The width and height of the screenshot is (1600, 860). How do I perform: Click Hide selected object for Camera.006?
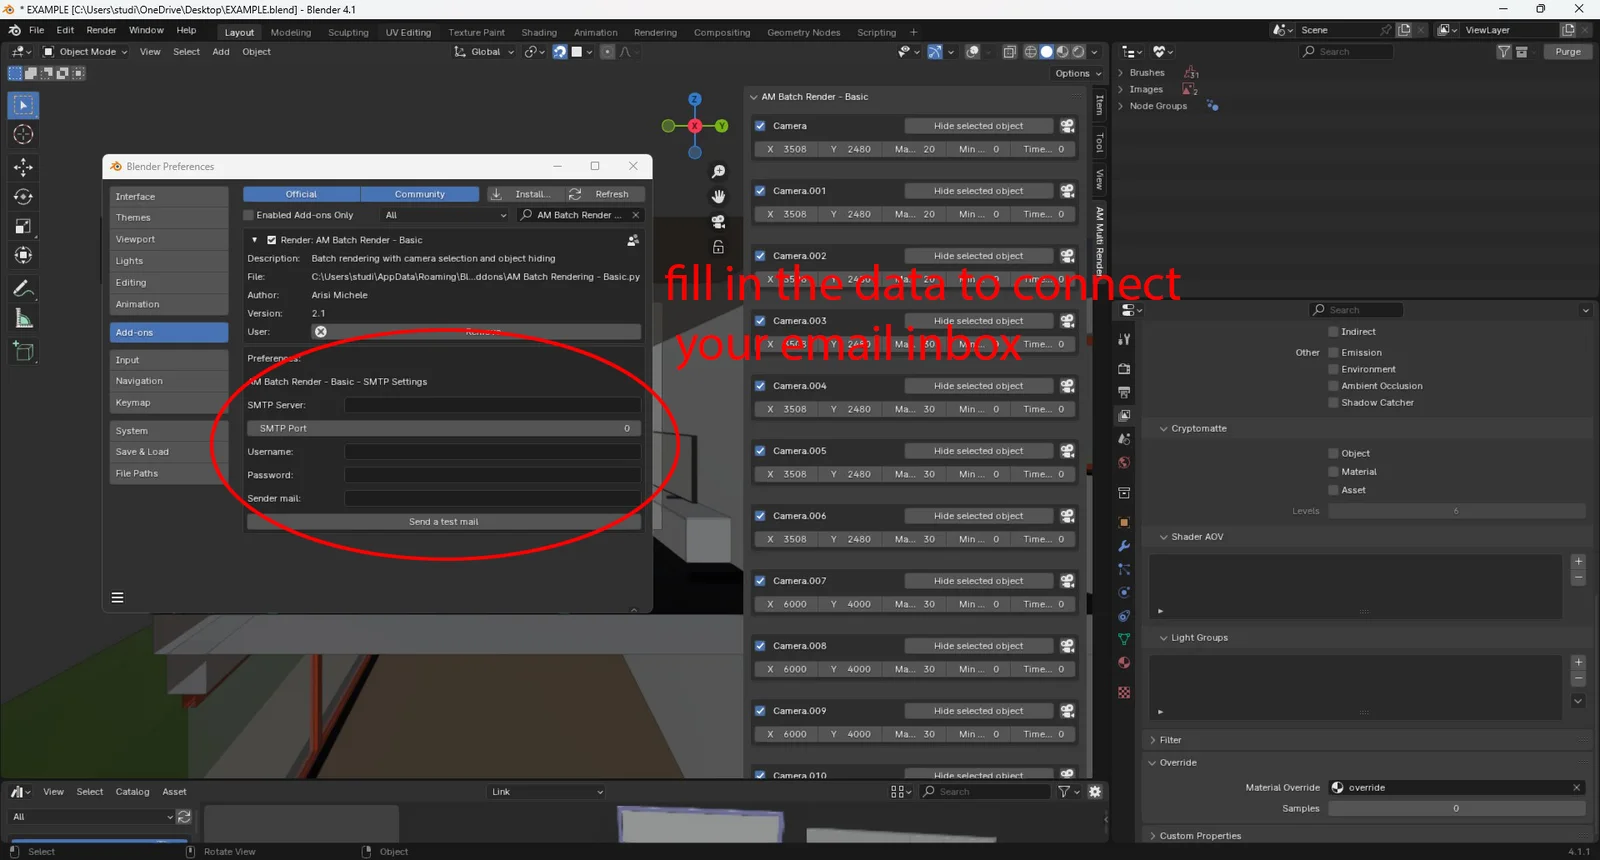tap(979, 516)
